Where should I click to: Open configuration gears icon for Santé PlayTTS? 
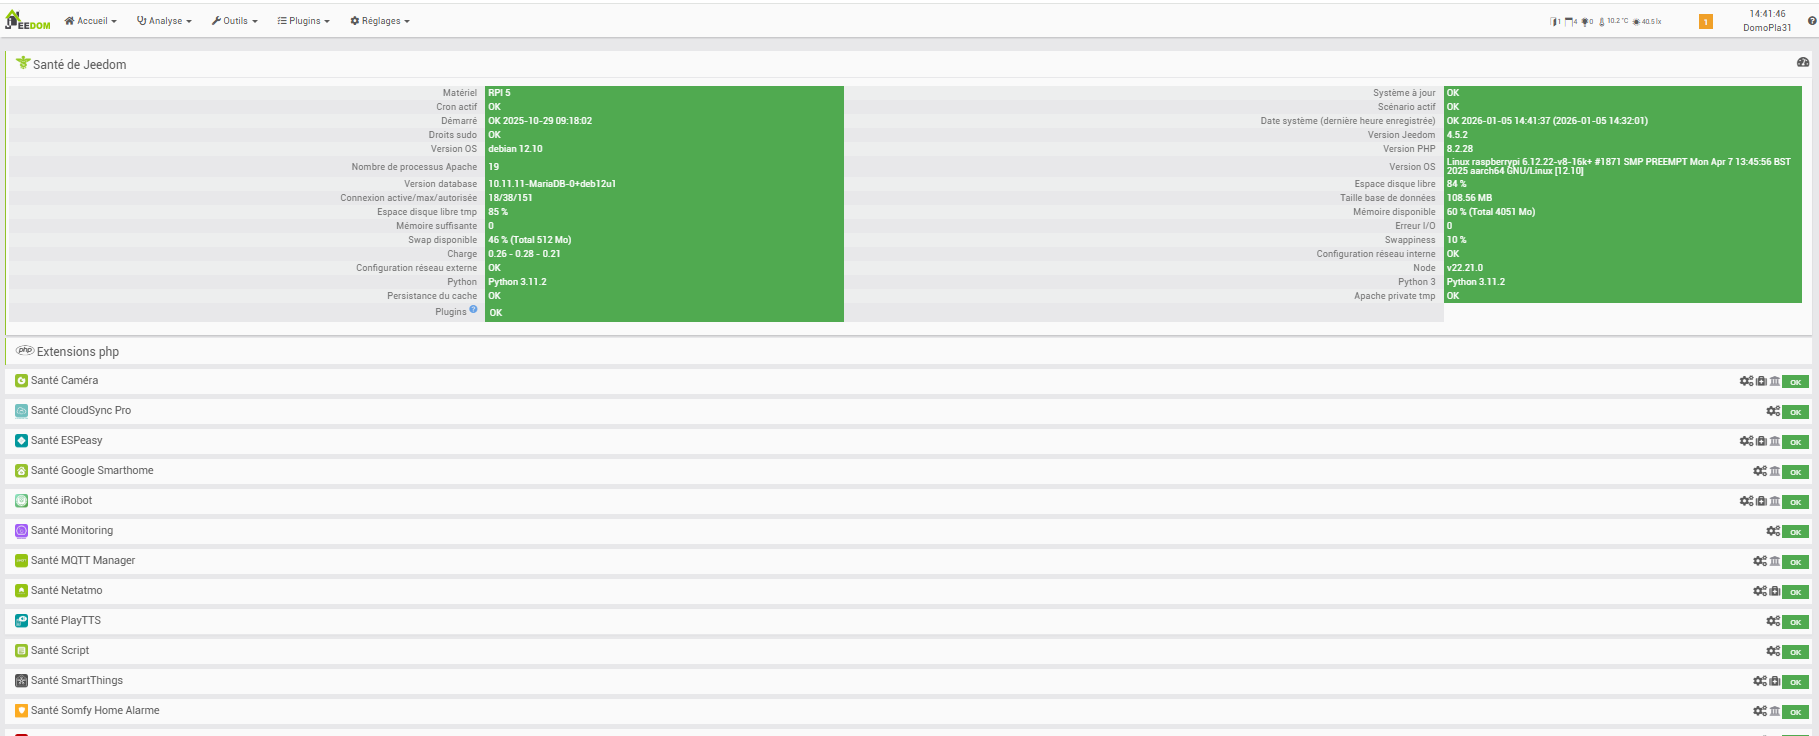point(1773,621)
